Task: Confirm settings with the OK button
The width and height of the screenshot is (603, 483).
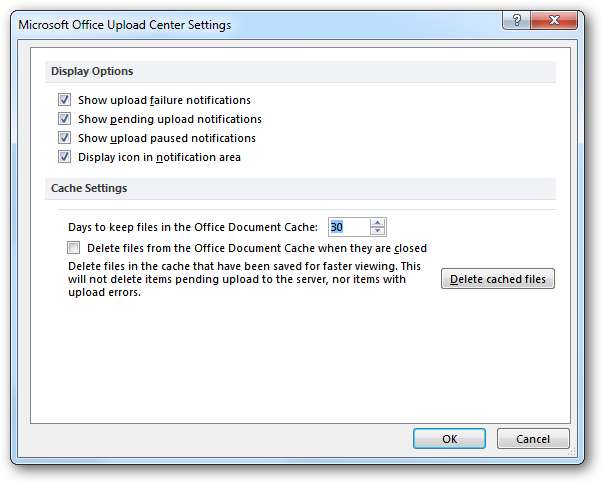Action: 449,438
